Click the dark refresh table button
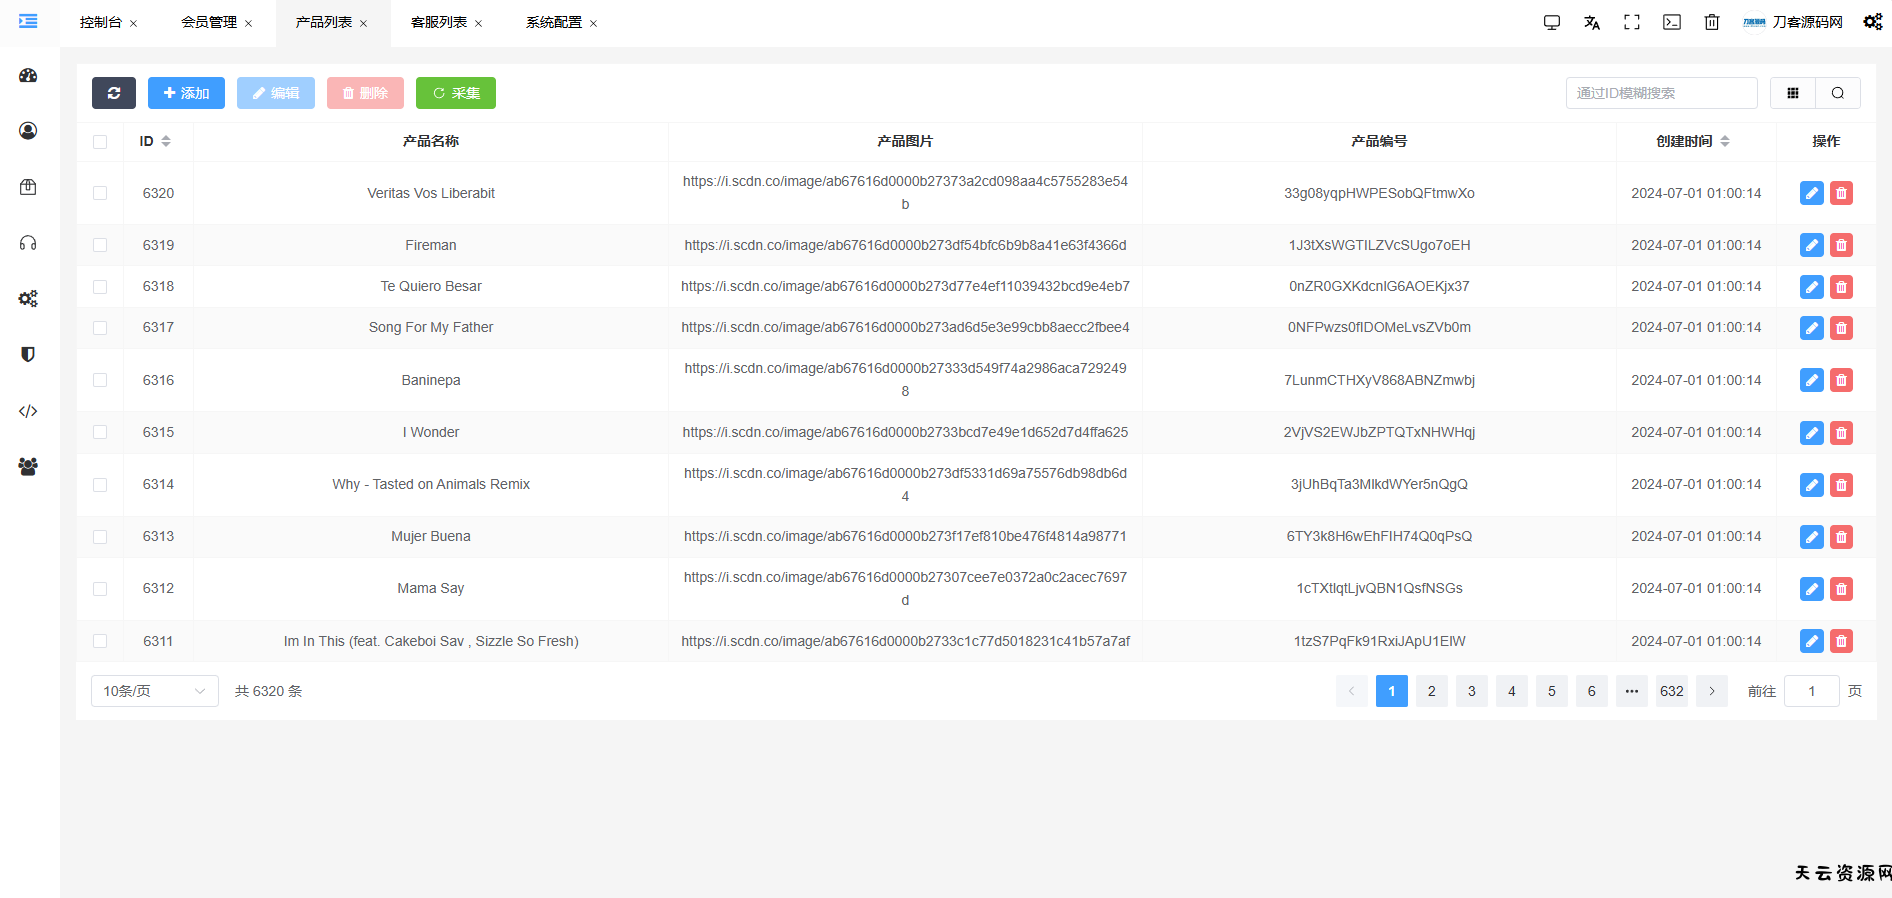This screenshot has height=898, width=1892. click(114, 93)
